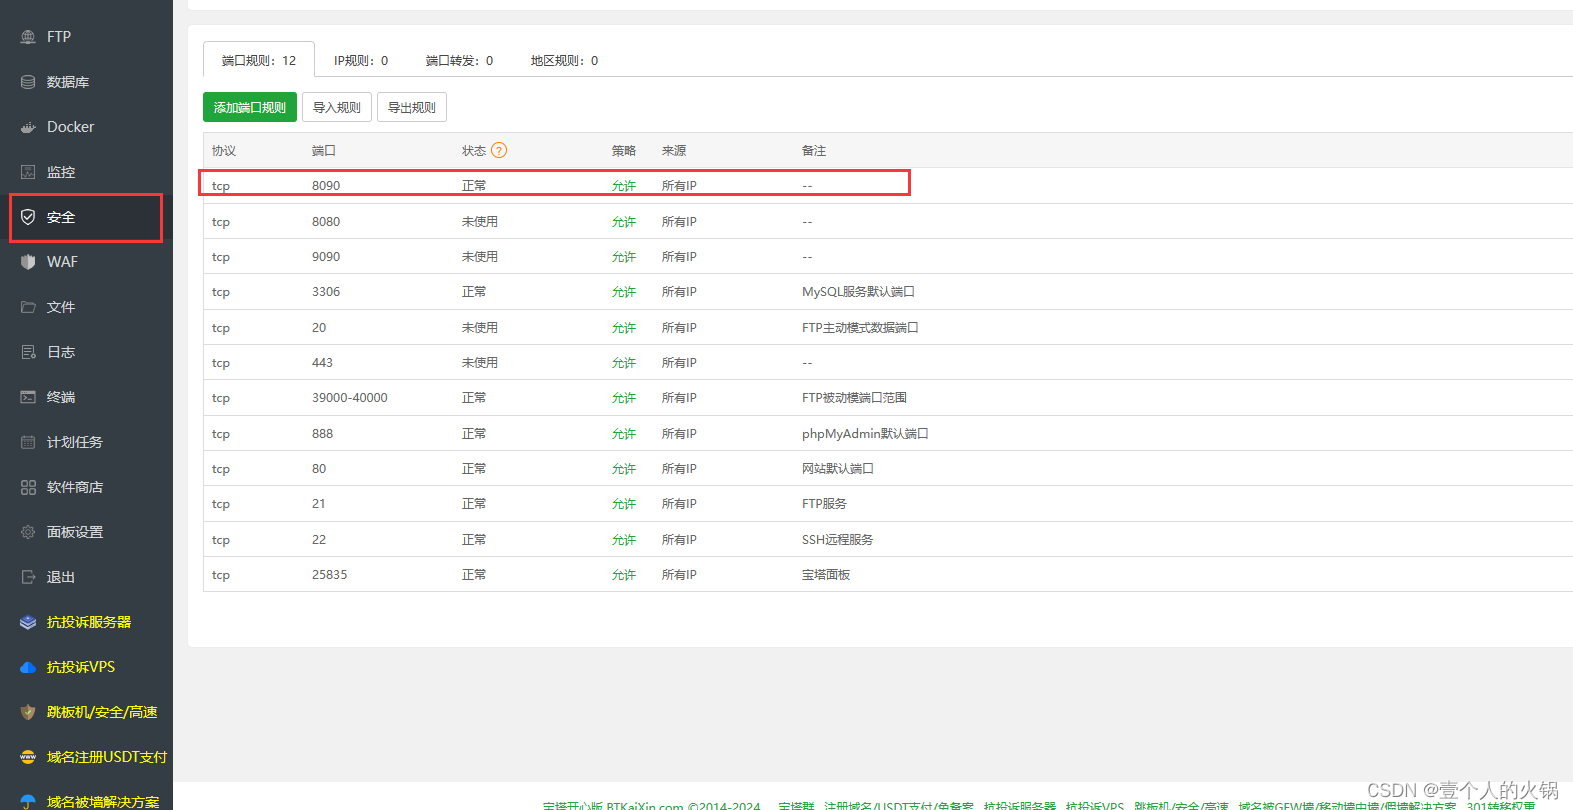Click the FTP服务 remark text

(825, 504)
